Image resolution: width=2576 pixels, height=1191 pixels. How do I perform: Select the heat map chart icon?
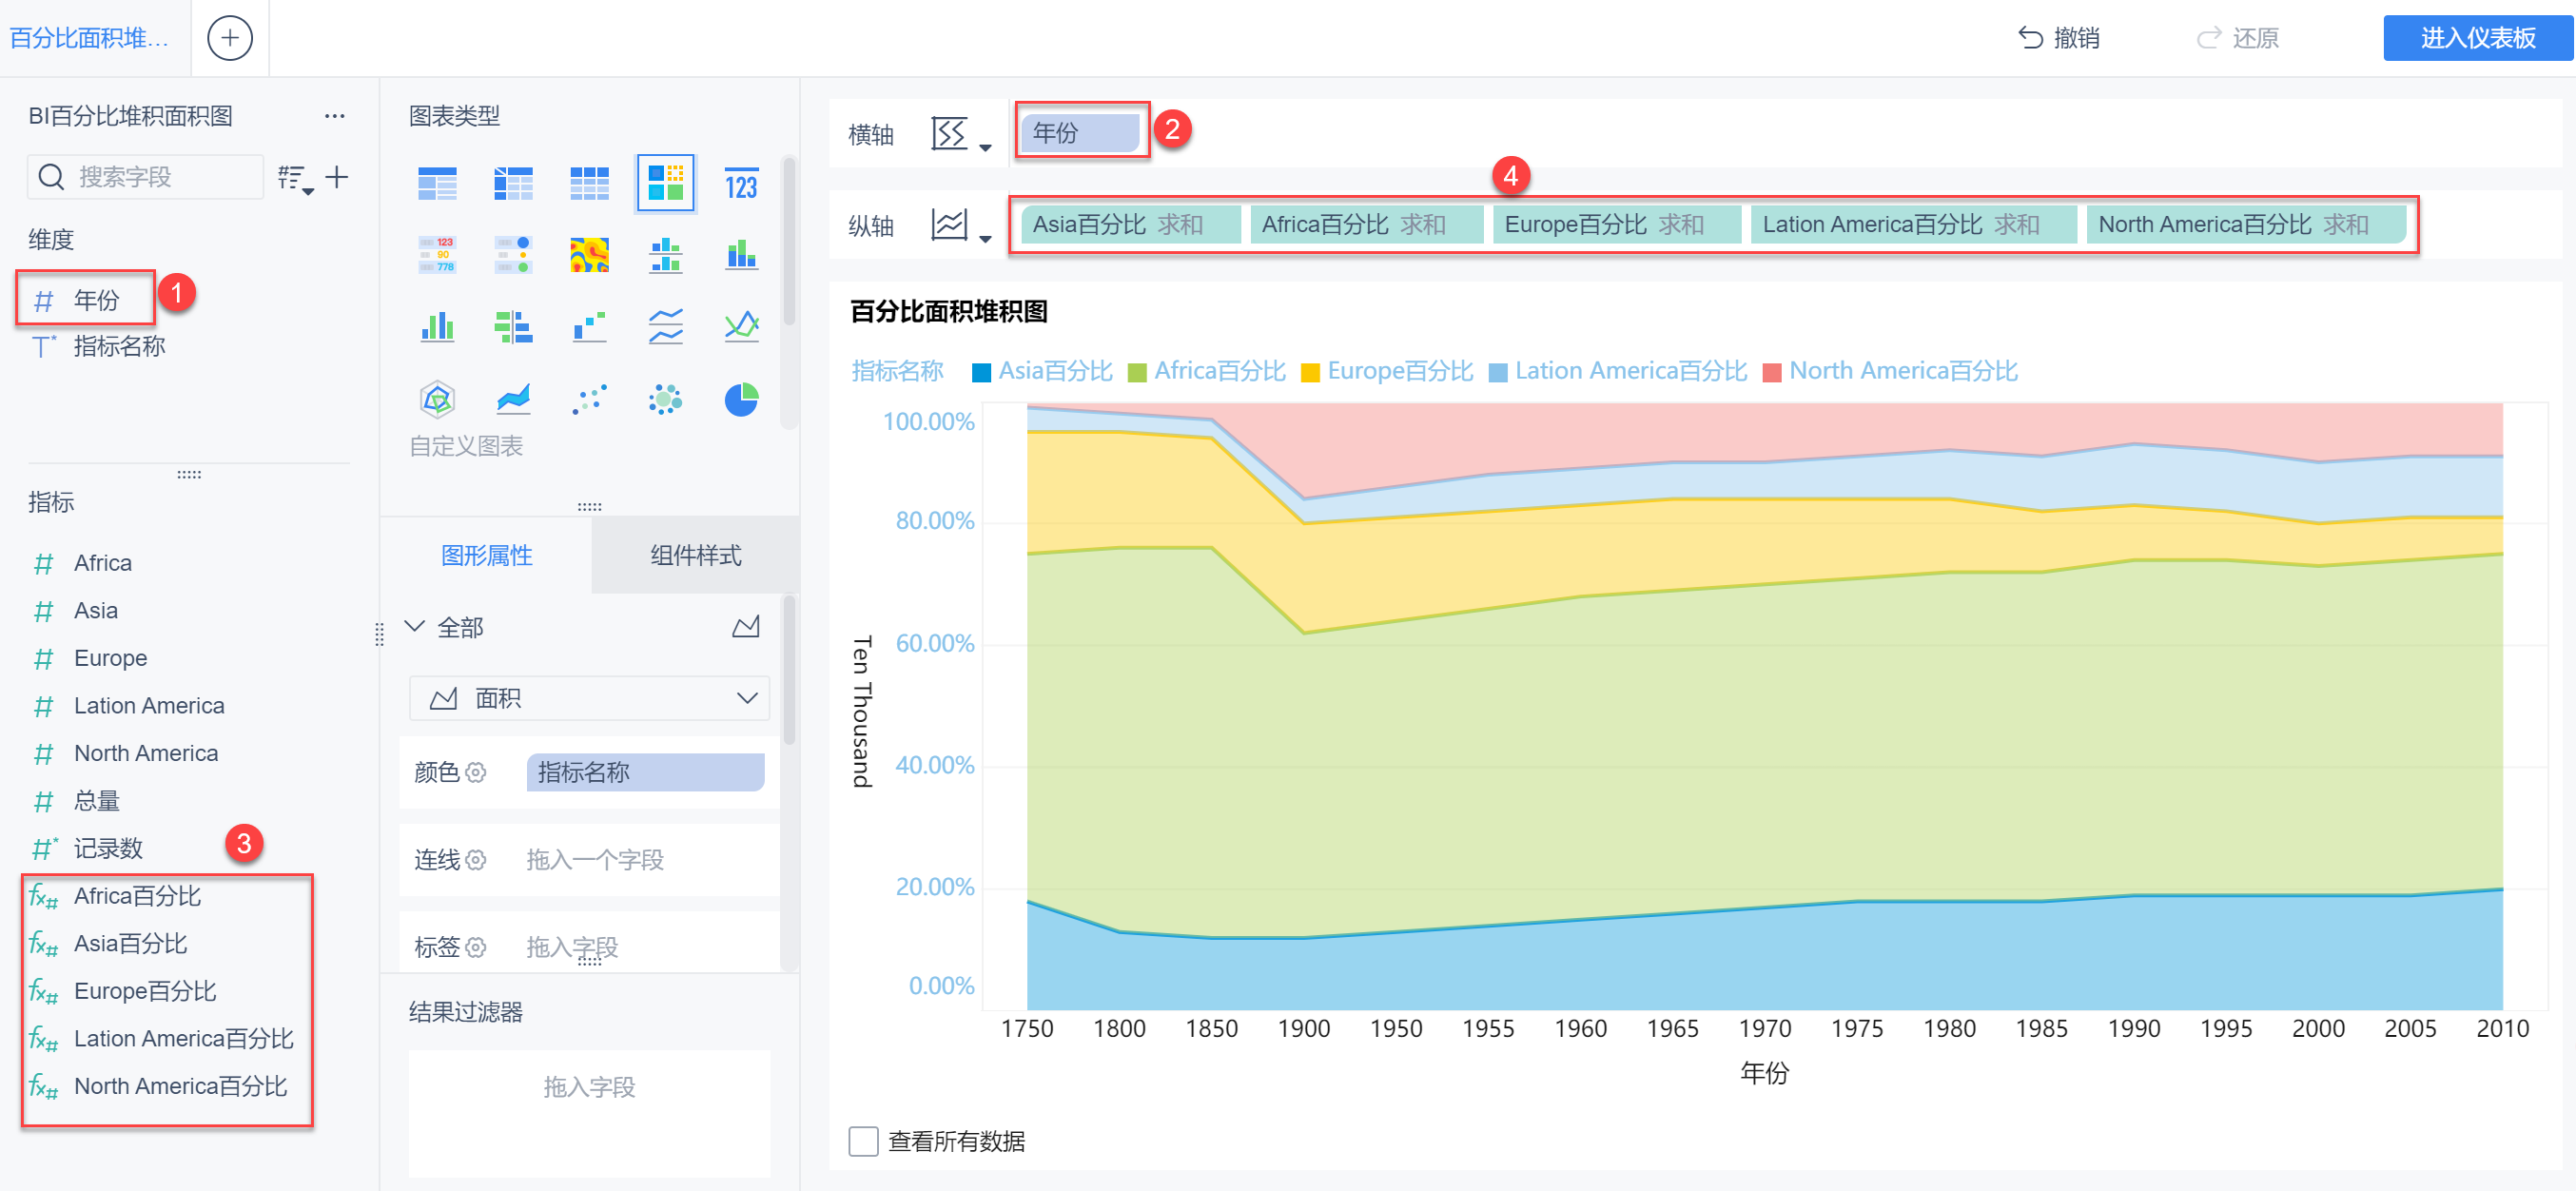tap(589, 255)
